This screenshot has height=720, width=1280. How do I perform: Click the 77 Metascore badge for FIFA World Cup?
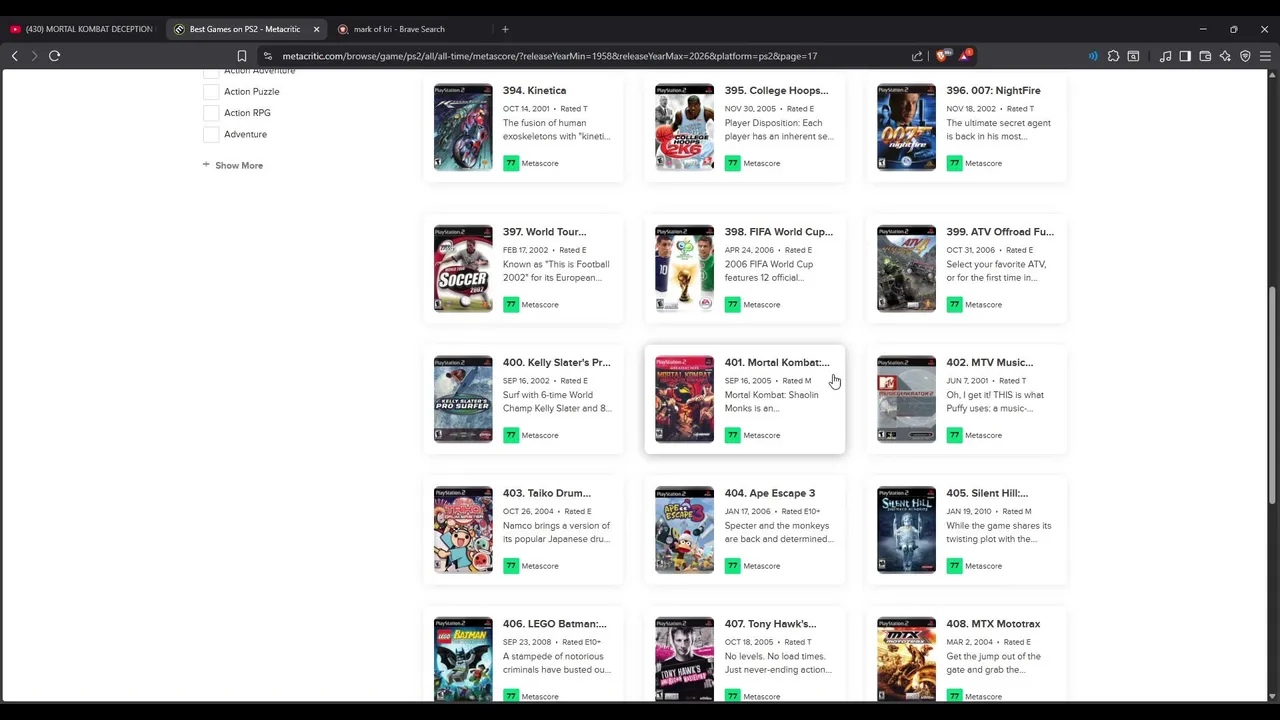pyautogui.click(x=733, y=304)
